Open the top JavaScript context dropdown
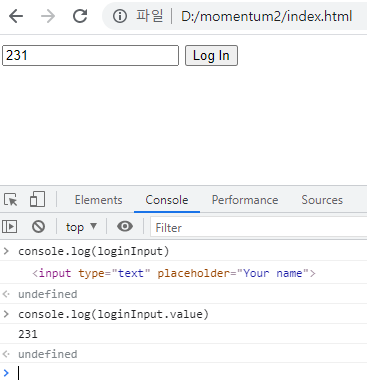The height and width of the screenshot is (388, 367). tap(81, 227)
